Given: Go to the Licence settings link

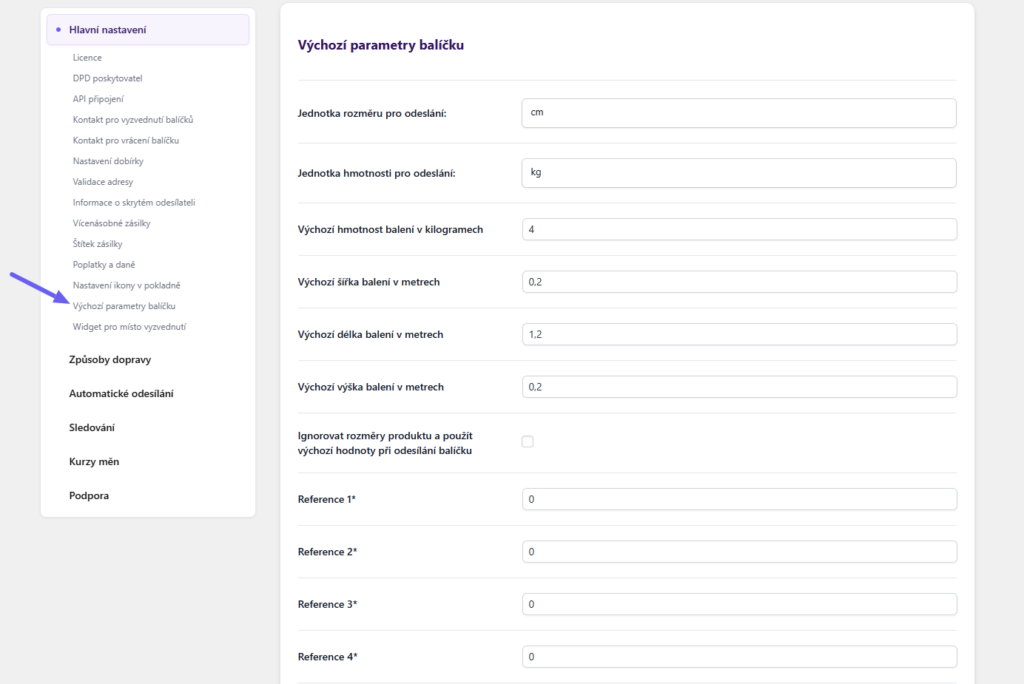Looking at the screenshot, I should pyautogui.click(x=87, y=58).
